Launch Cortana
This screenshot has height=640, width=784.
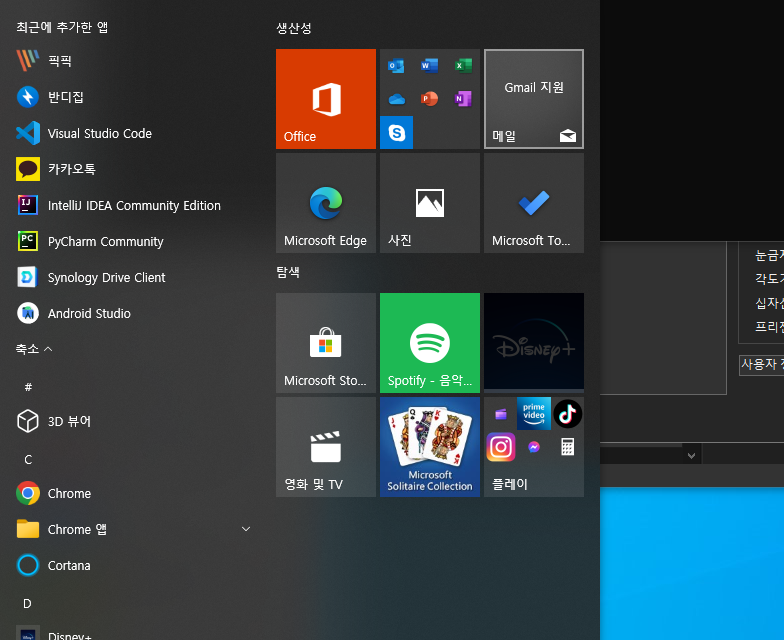[x=133, y=565]
